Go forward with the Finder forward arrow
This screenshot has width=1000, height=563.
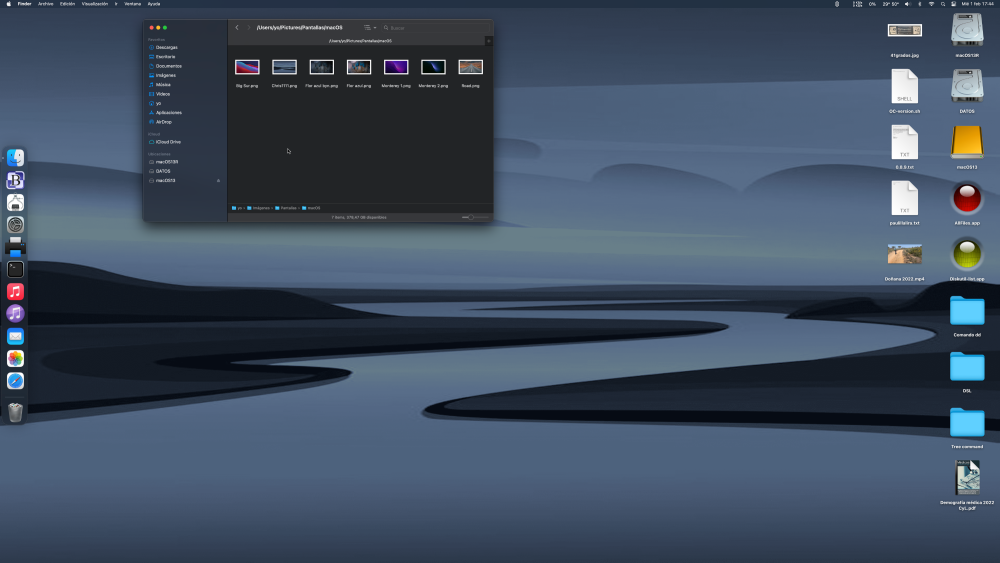click(249, 27)
